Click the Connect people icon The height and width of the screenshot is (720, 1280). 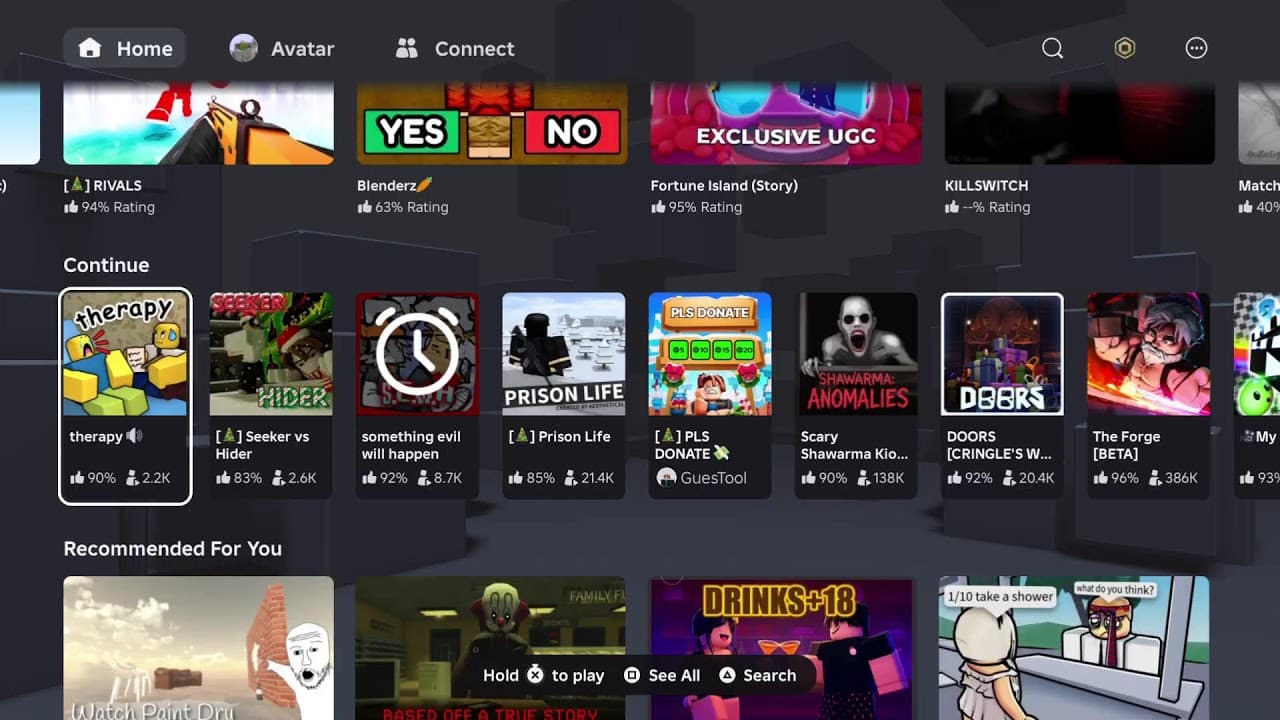click(406, 48)
